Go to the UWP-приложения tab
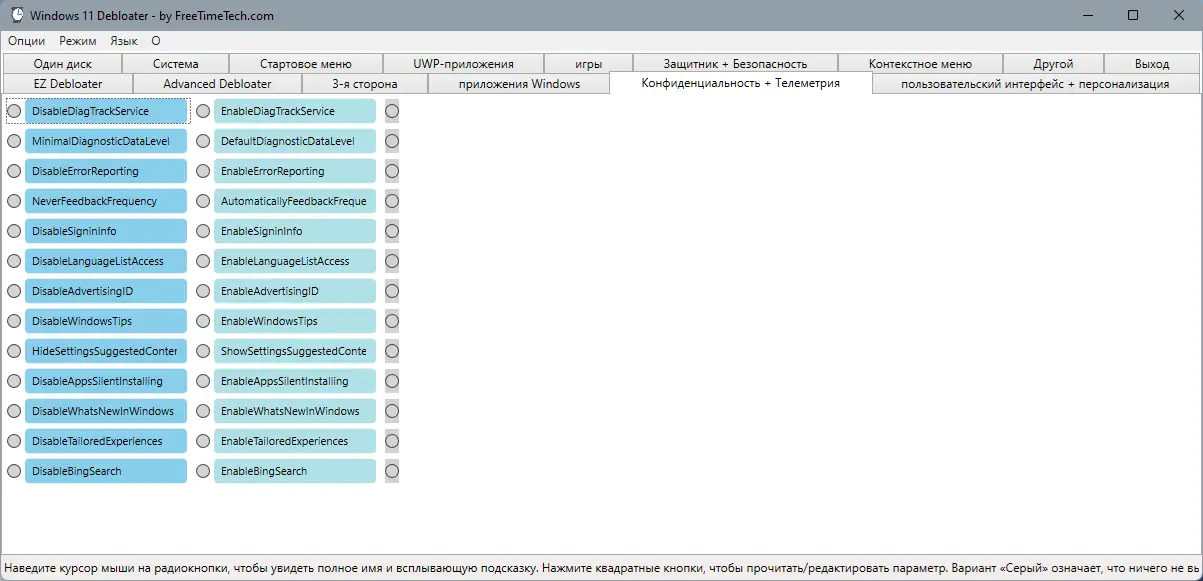Image resolution: width=1203 pixels, height=581 pixels. point(463,63)
